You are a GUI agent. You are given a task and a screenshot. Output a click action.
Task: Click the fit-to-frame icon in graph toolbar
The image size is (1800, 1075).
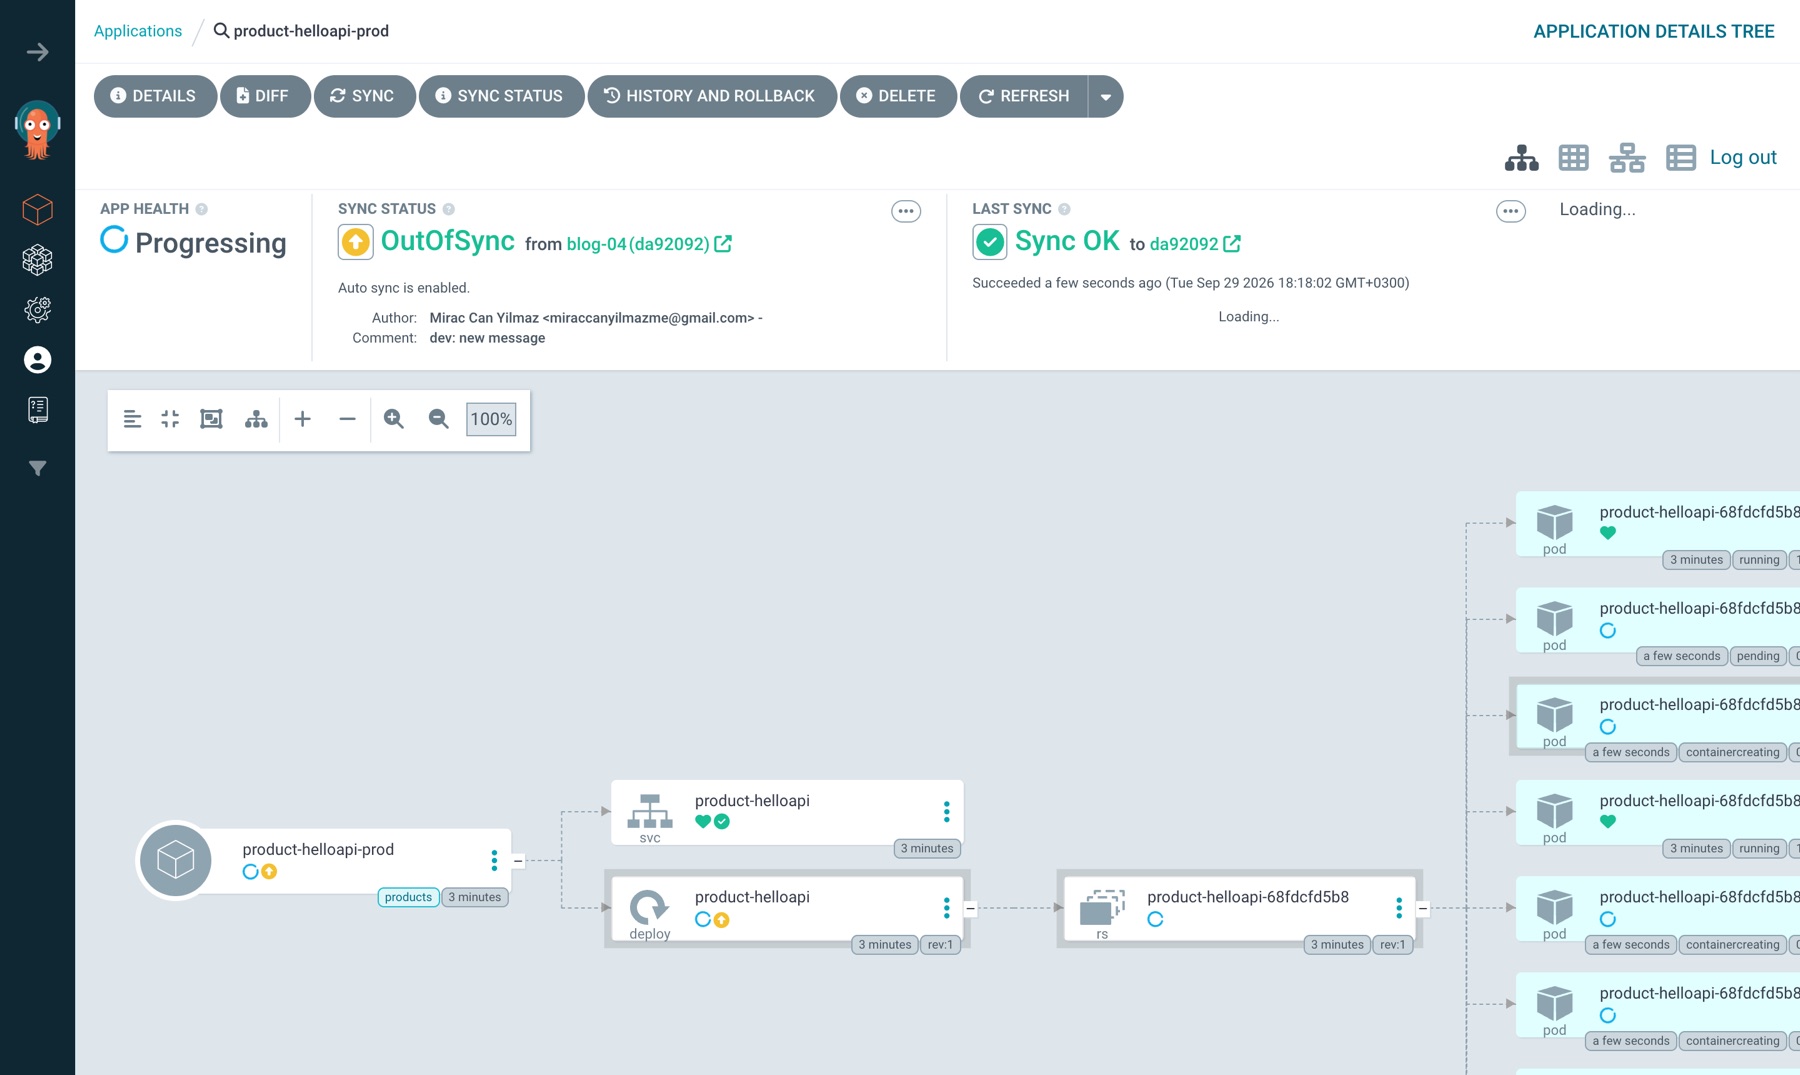point(211,419)
